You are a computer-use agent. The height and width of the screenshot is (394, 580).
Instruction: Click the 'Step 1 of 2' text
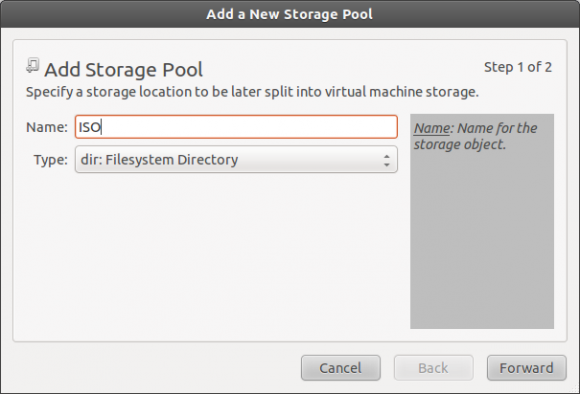coord(518,67)
